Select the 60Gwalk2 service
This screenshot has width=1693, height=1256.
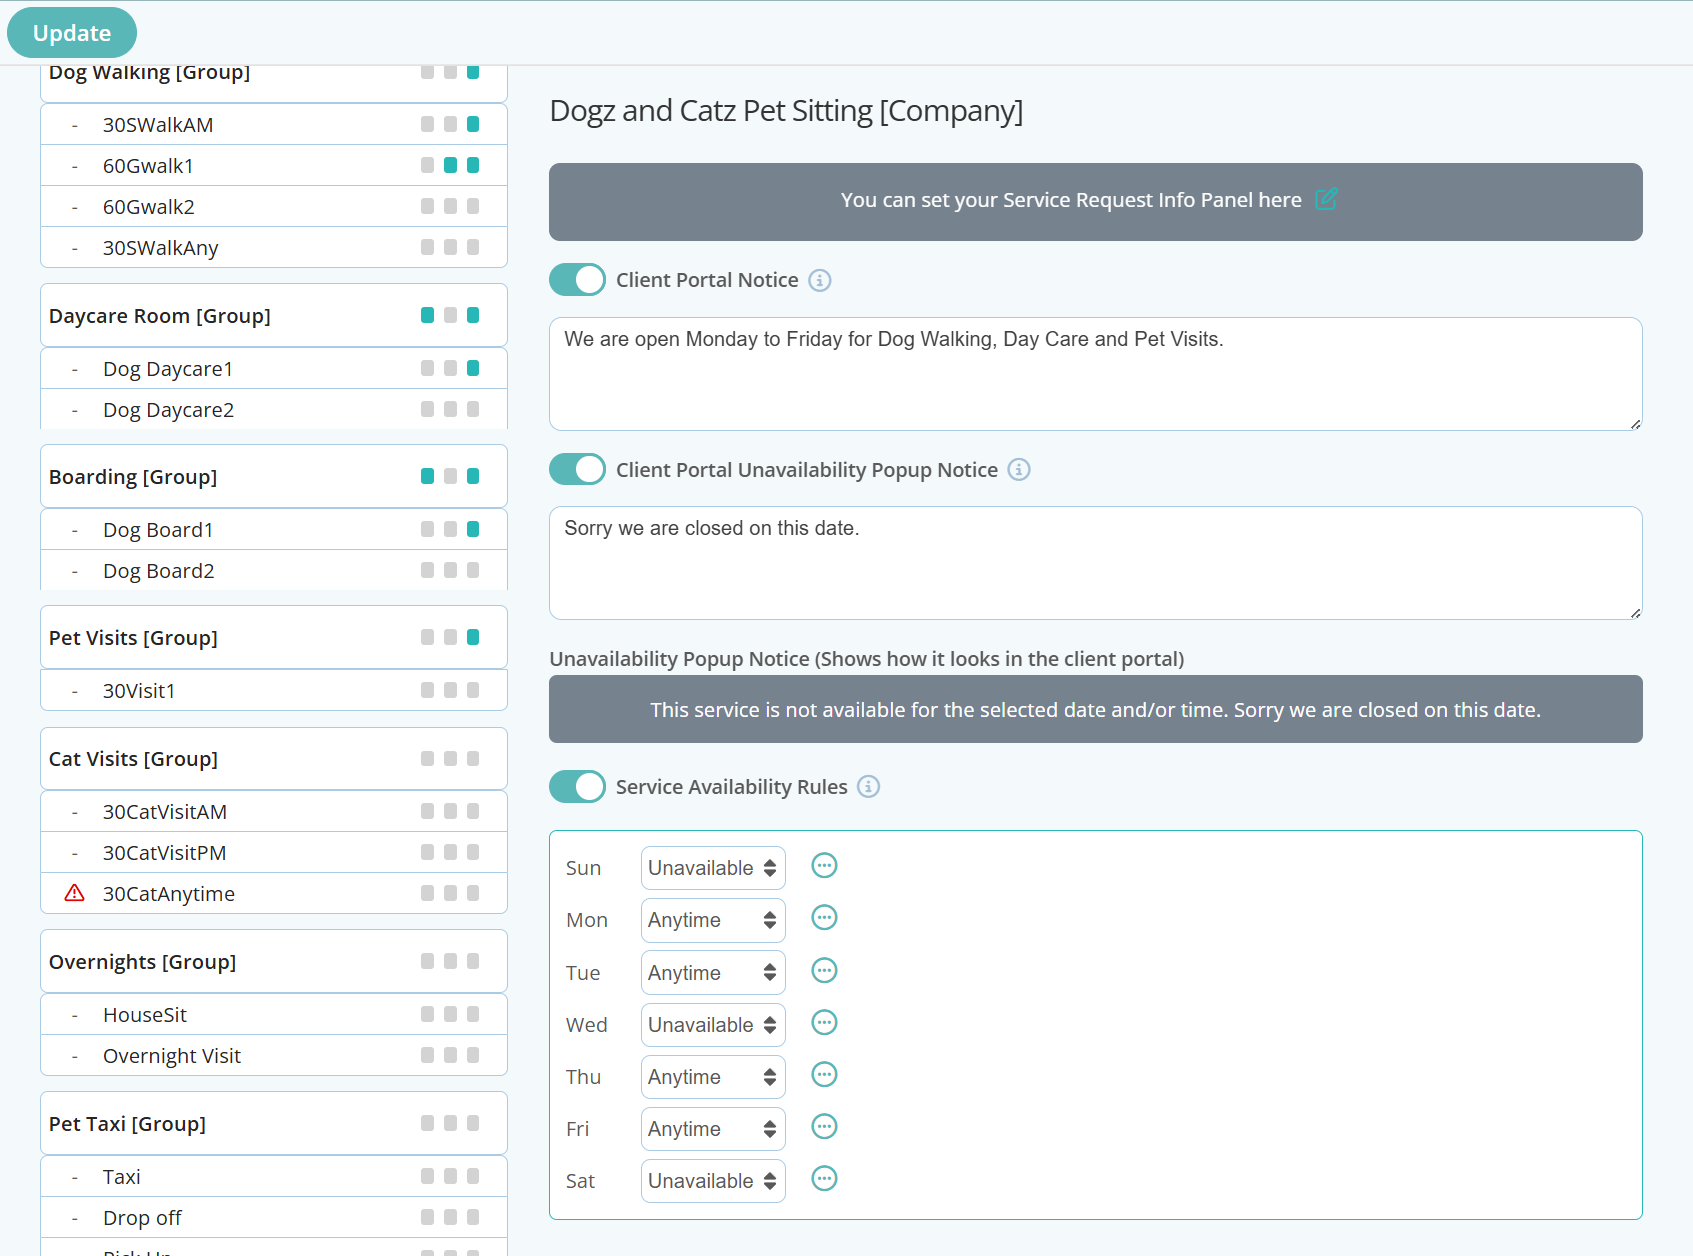273,207
